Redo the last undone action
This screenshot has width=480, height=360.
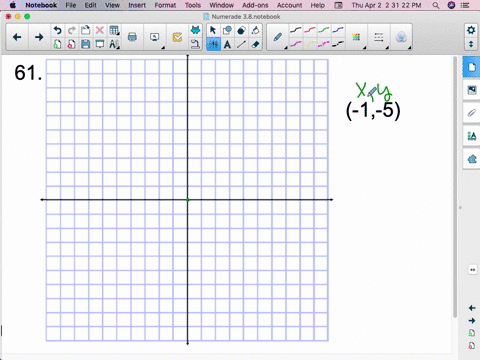click(71, 30)
